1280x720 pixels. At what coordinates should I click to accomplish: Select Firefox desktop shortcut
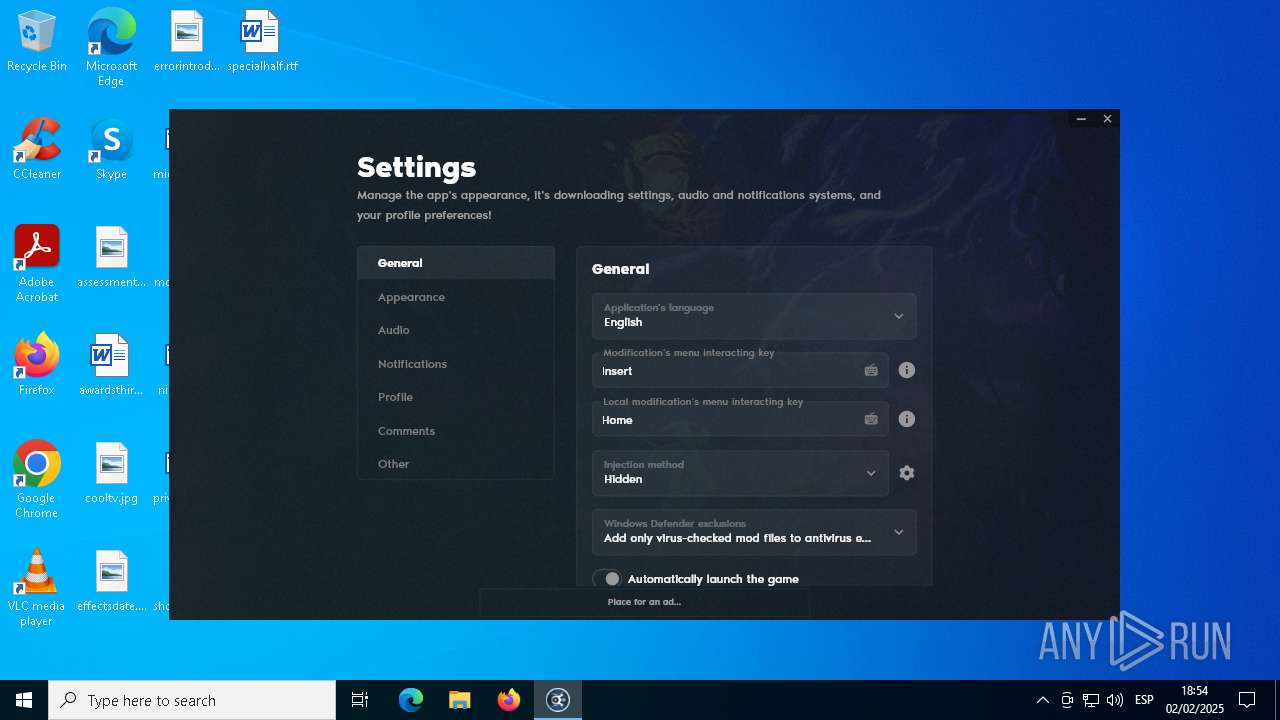click(x=37, y=366)
